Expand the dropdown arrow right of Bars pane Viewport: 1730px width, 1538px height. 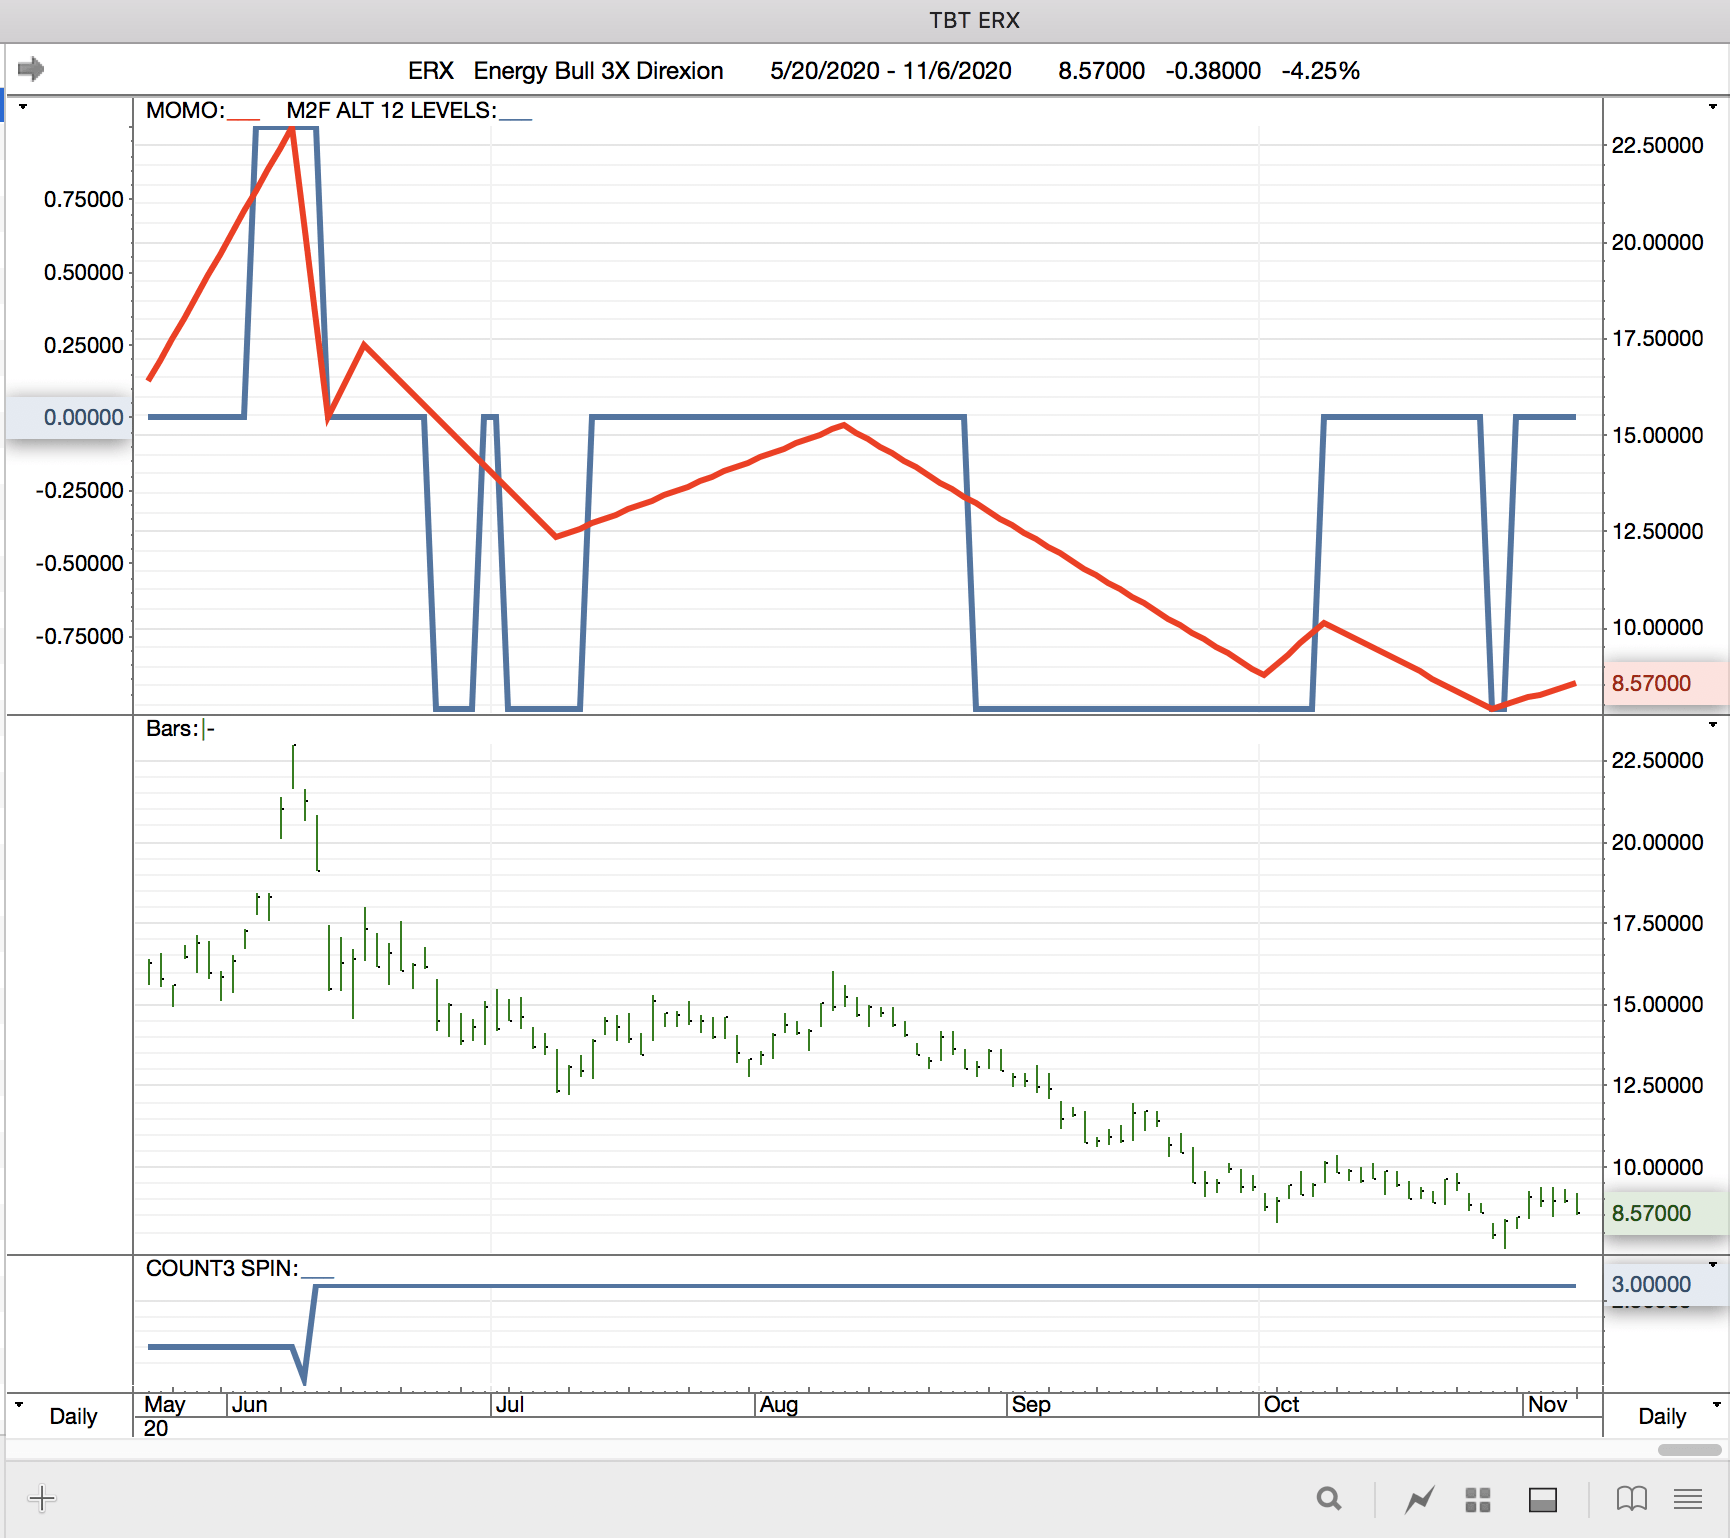pos(1712,725)
